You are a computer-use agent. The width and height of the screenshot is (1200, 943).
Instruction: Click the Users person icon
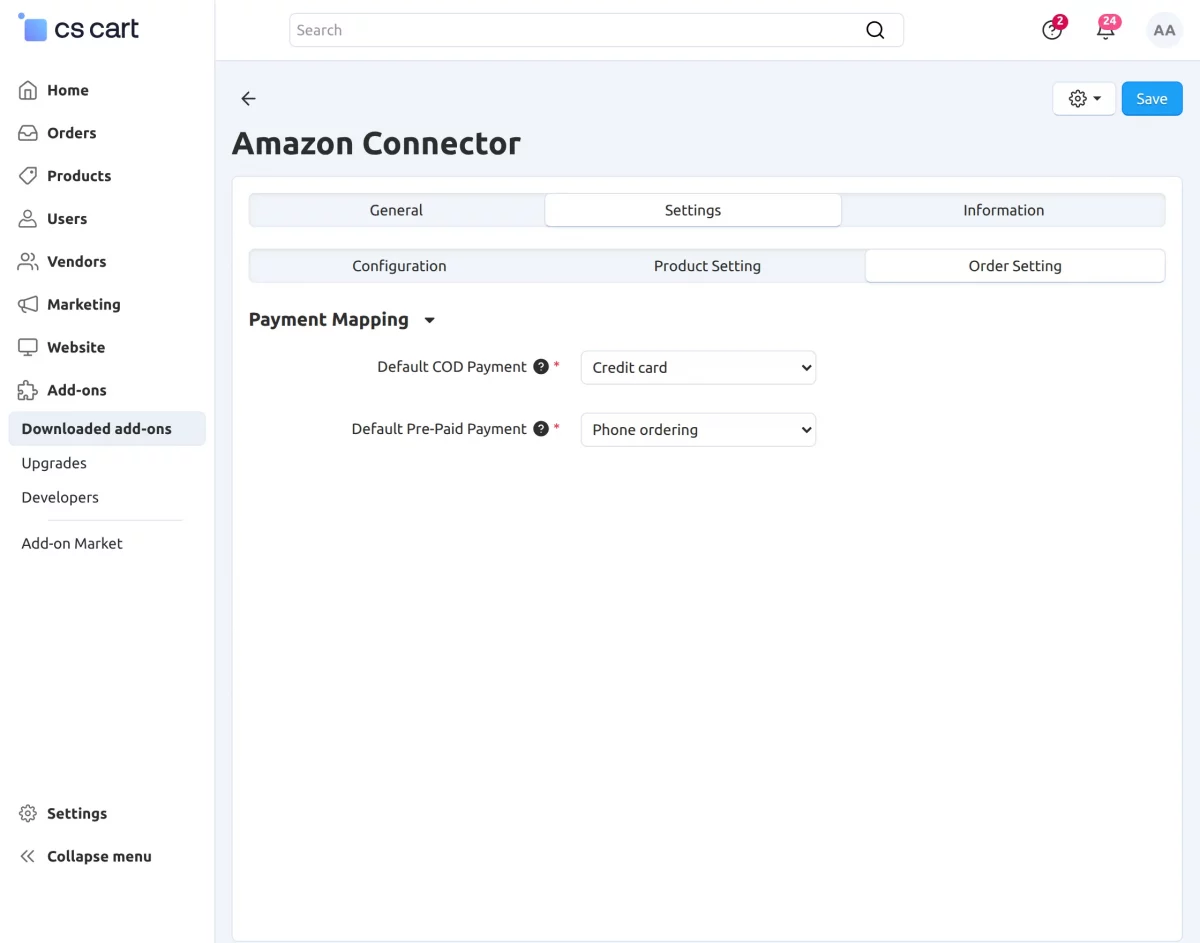[x=28, y=219]
